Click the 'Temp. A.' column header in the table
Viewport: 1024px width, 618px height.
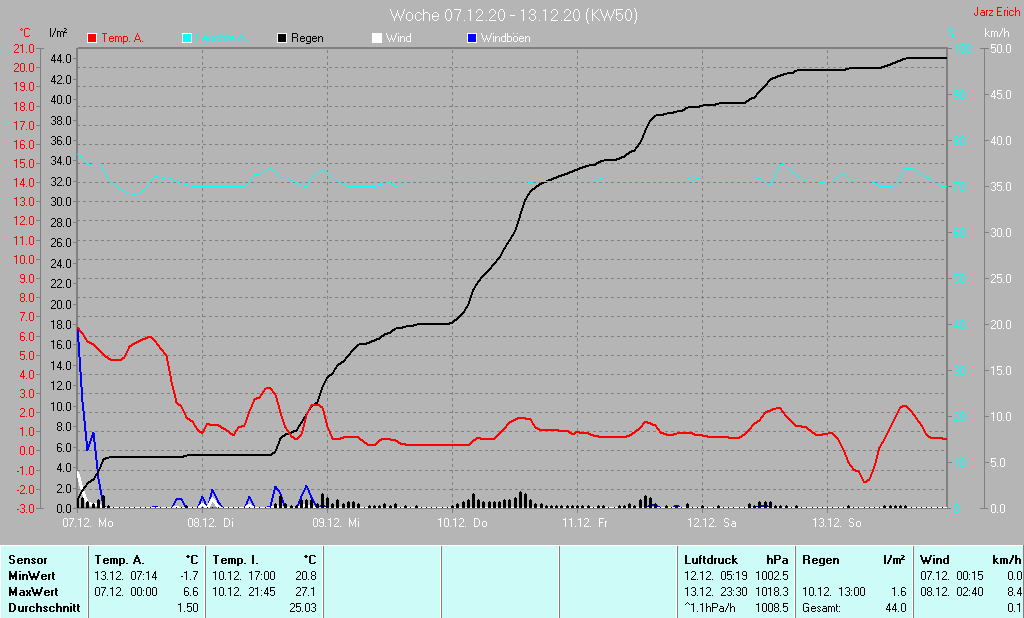(x=119, y=560)
